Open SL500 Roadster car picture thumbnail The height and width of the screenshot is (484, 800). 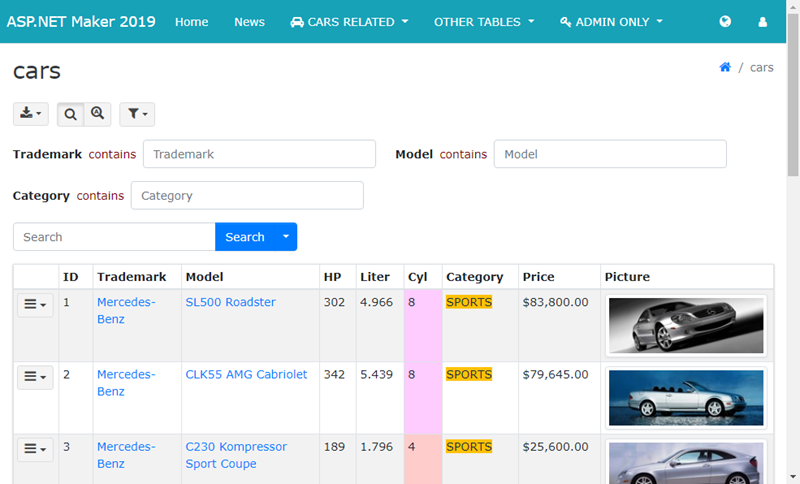686,325
